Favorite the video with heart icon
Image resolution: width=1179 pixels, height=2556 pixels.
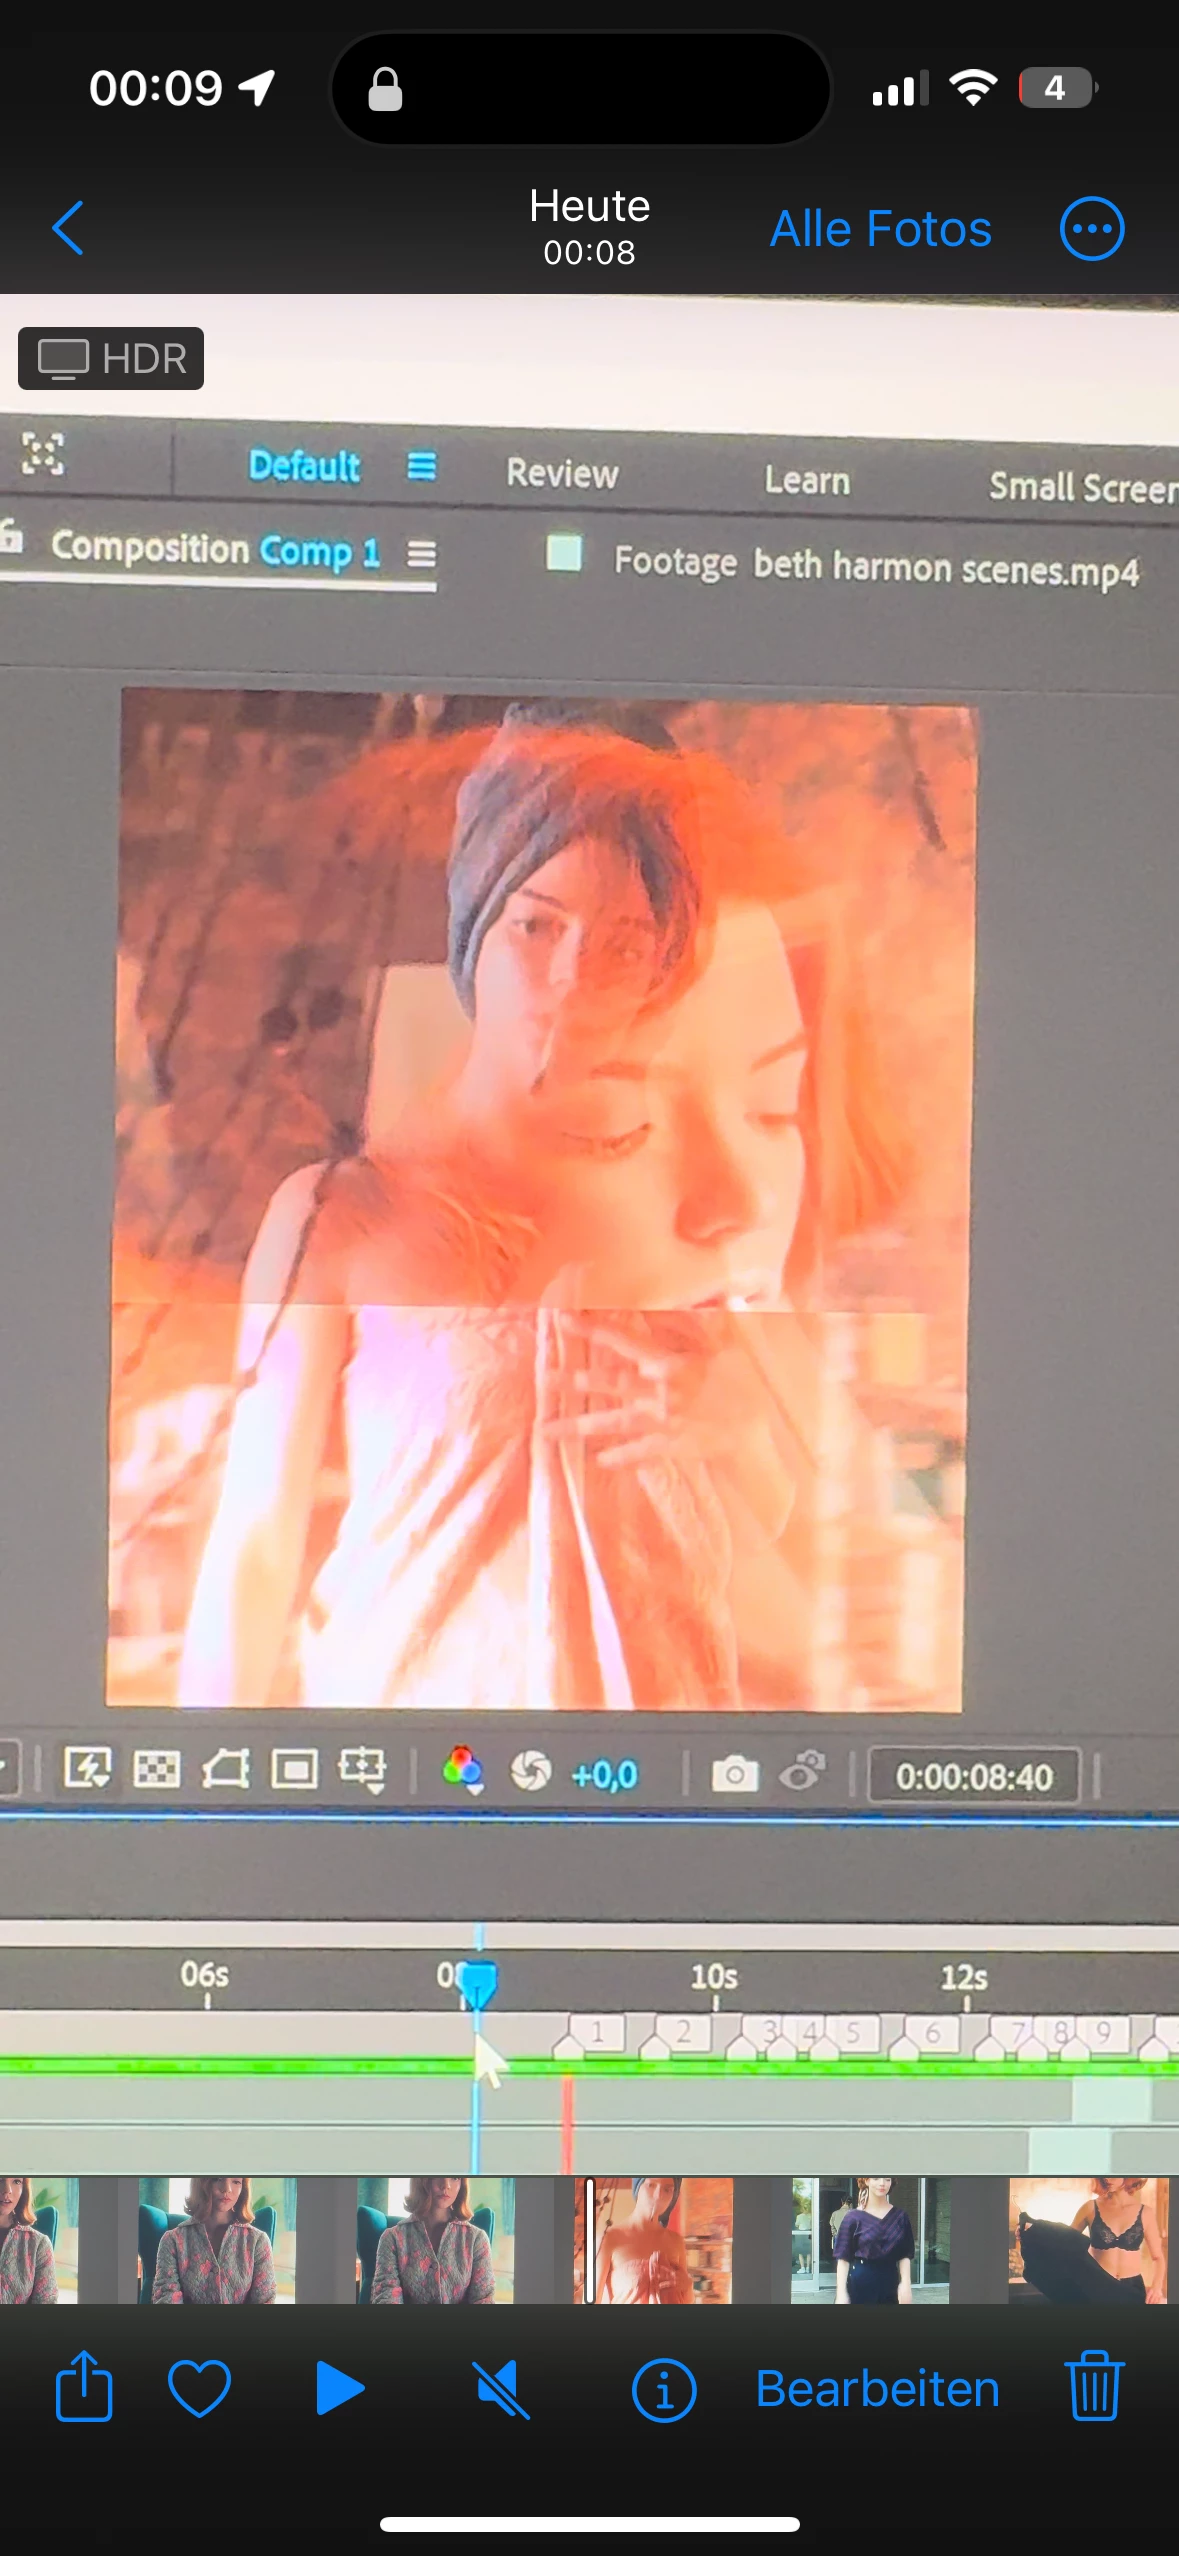coord(200,2388)
